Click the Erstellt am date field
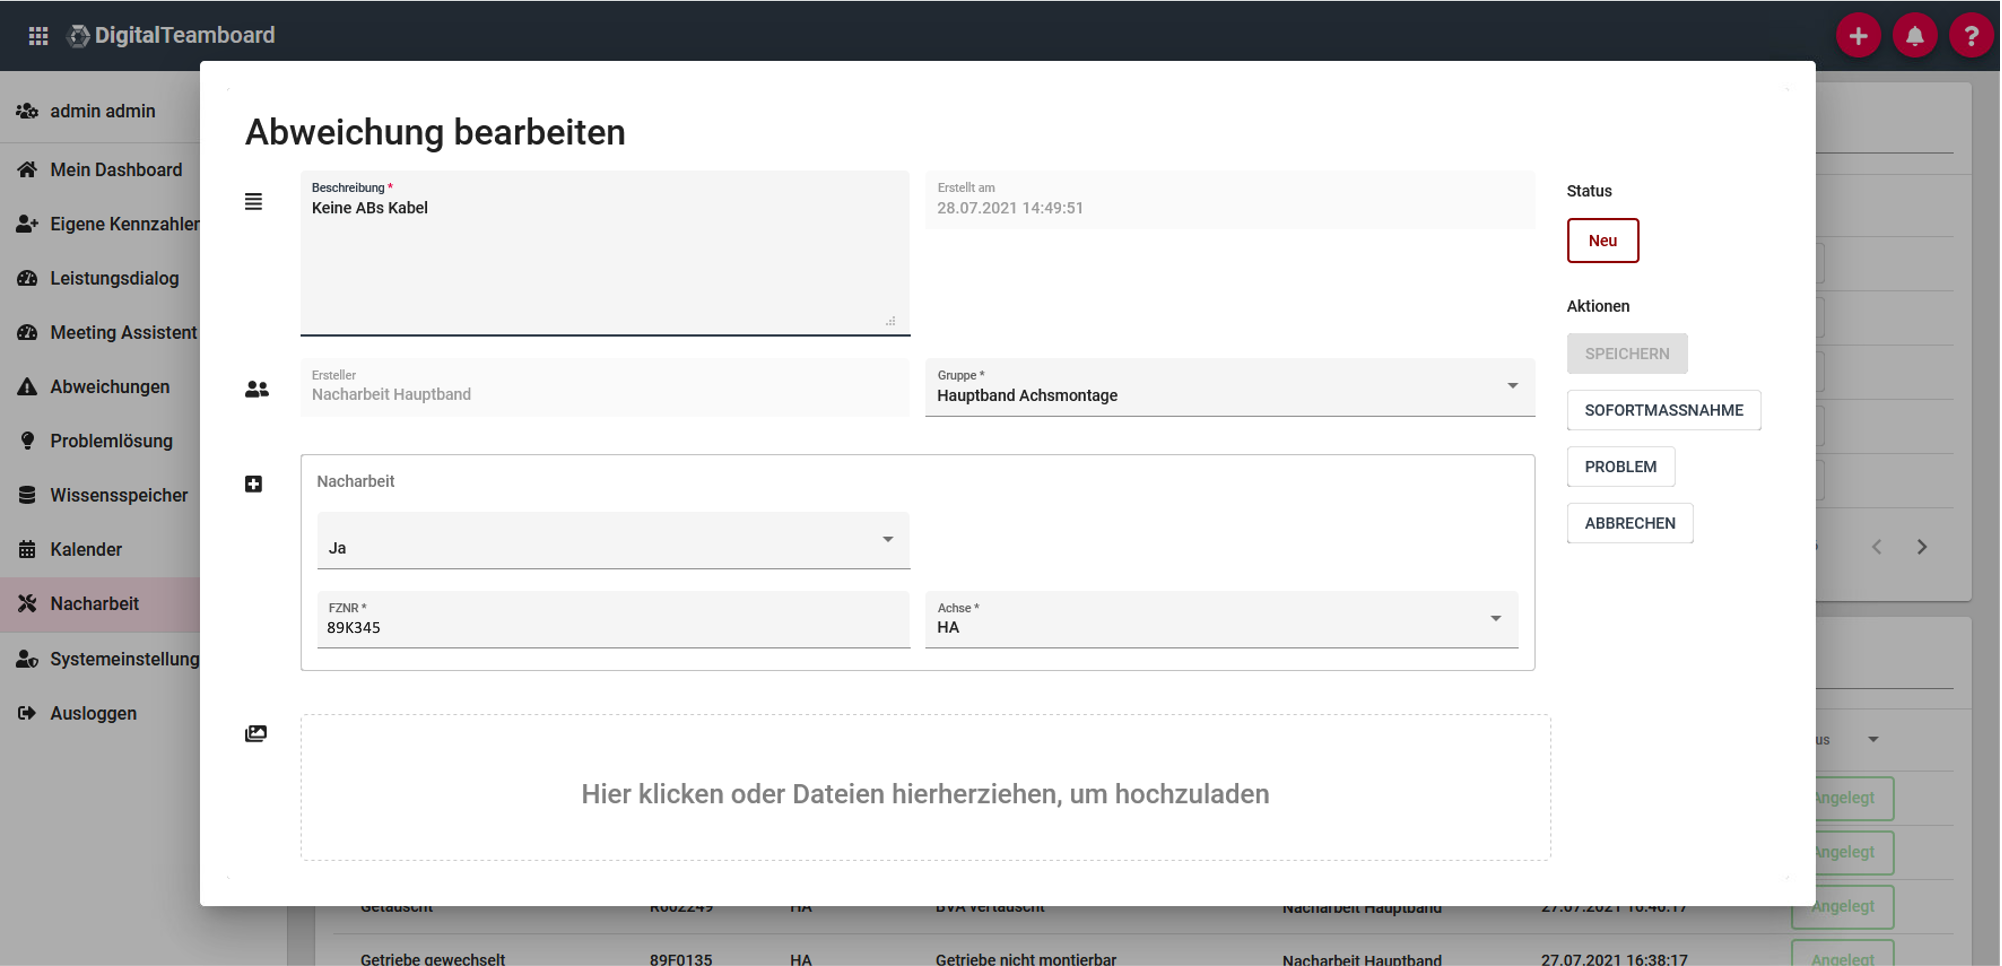 pyautogui.click(x=1230, y=199)
